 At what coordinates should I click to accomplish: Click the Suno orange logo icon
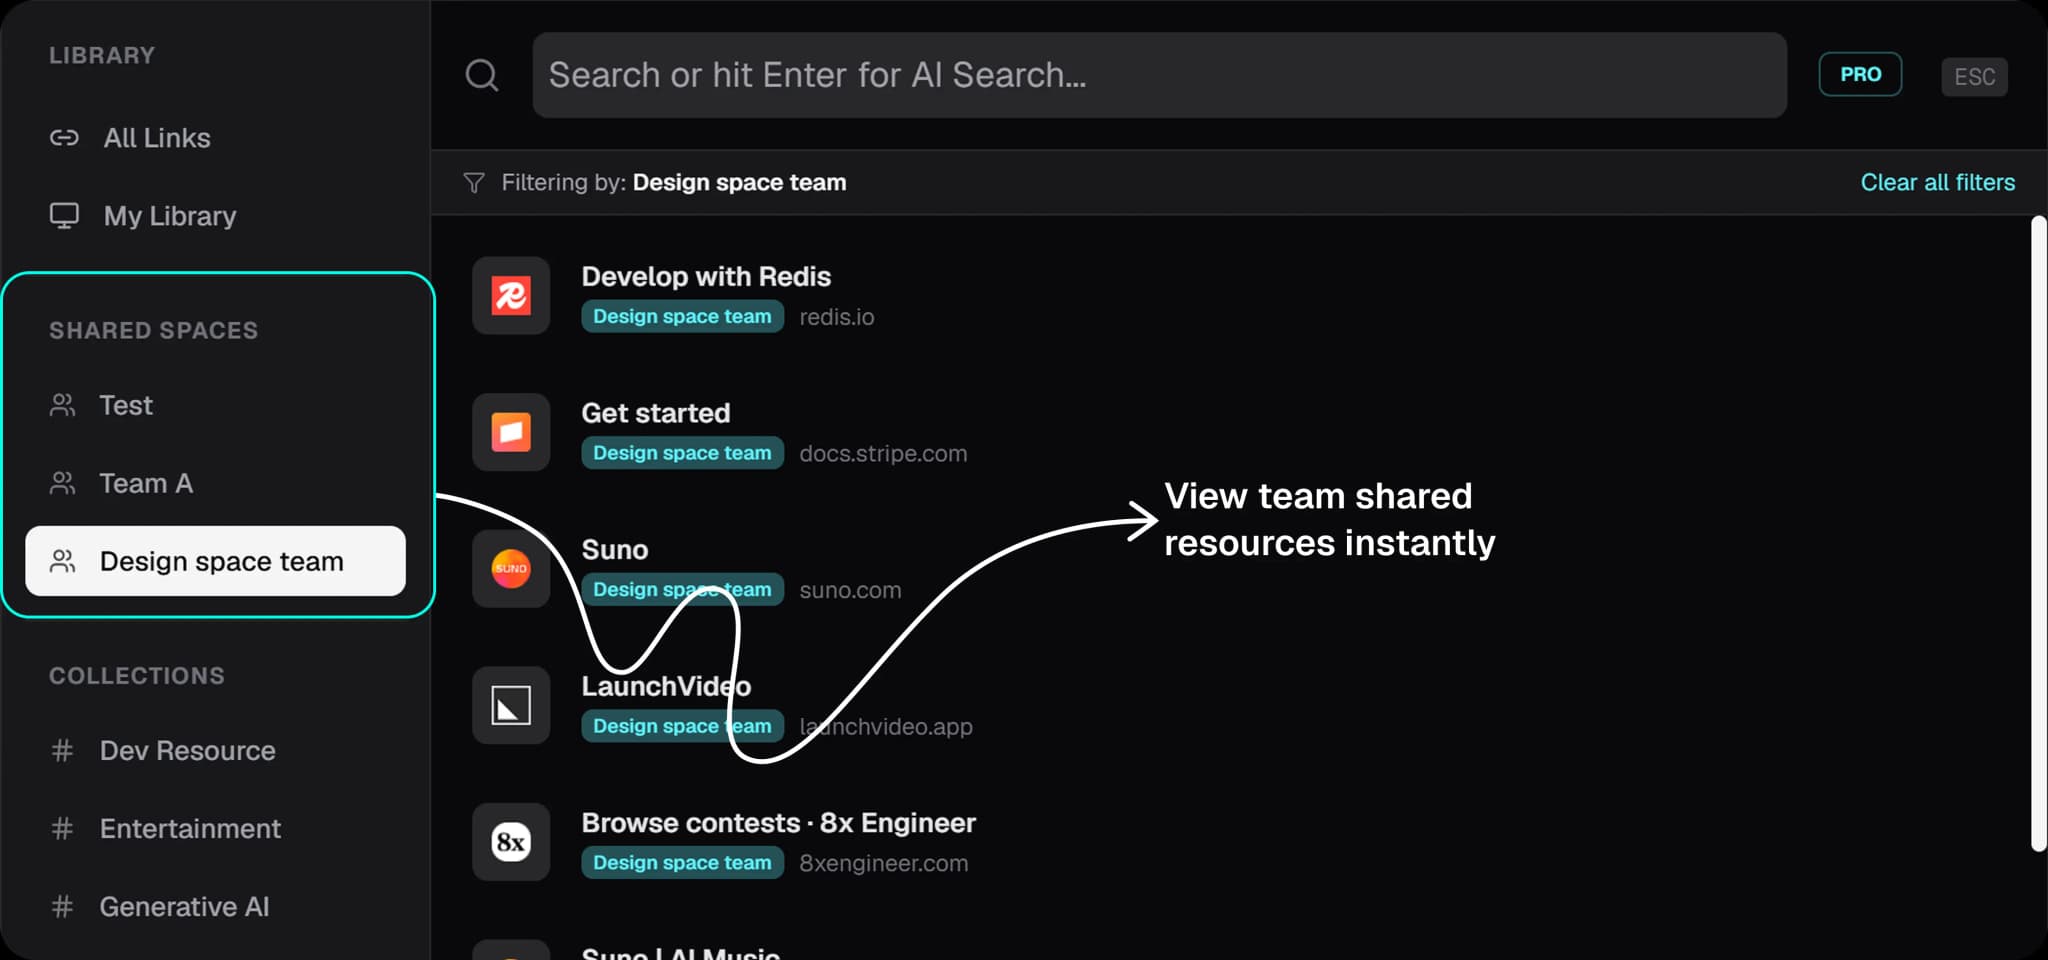(511, 568)
